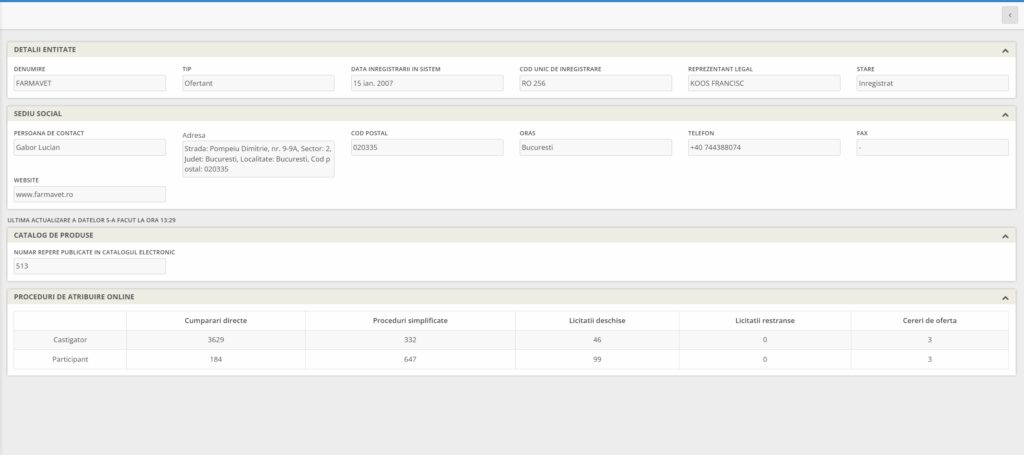Collapse the Detalii Entitate section
1024x455 pixels.
1004,49
